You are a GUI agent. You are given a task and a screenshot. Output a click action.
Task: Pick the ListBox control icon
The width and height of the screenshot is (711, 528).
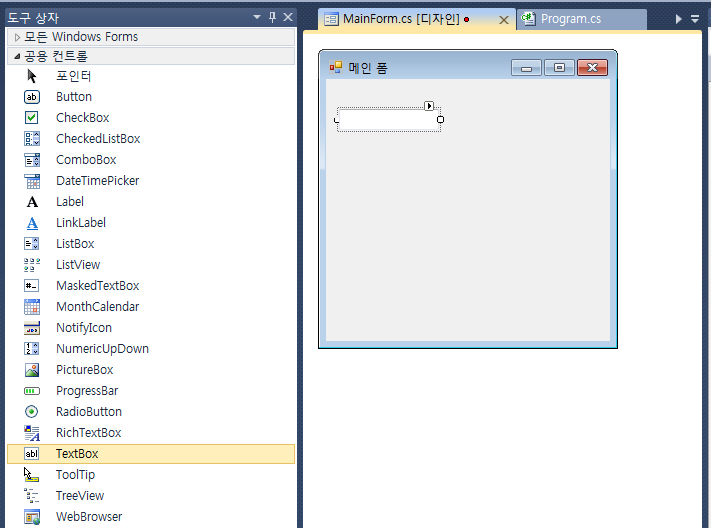click(32, 244)
